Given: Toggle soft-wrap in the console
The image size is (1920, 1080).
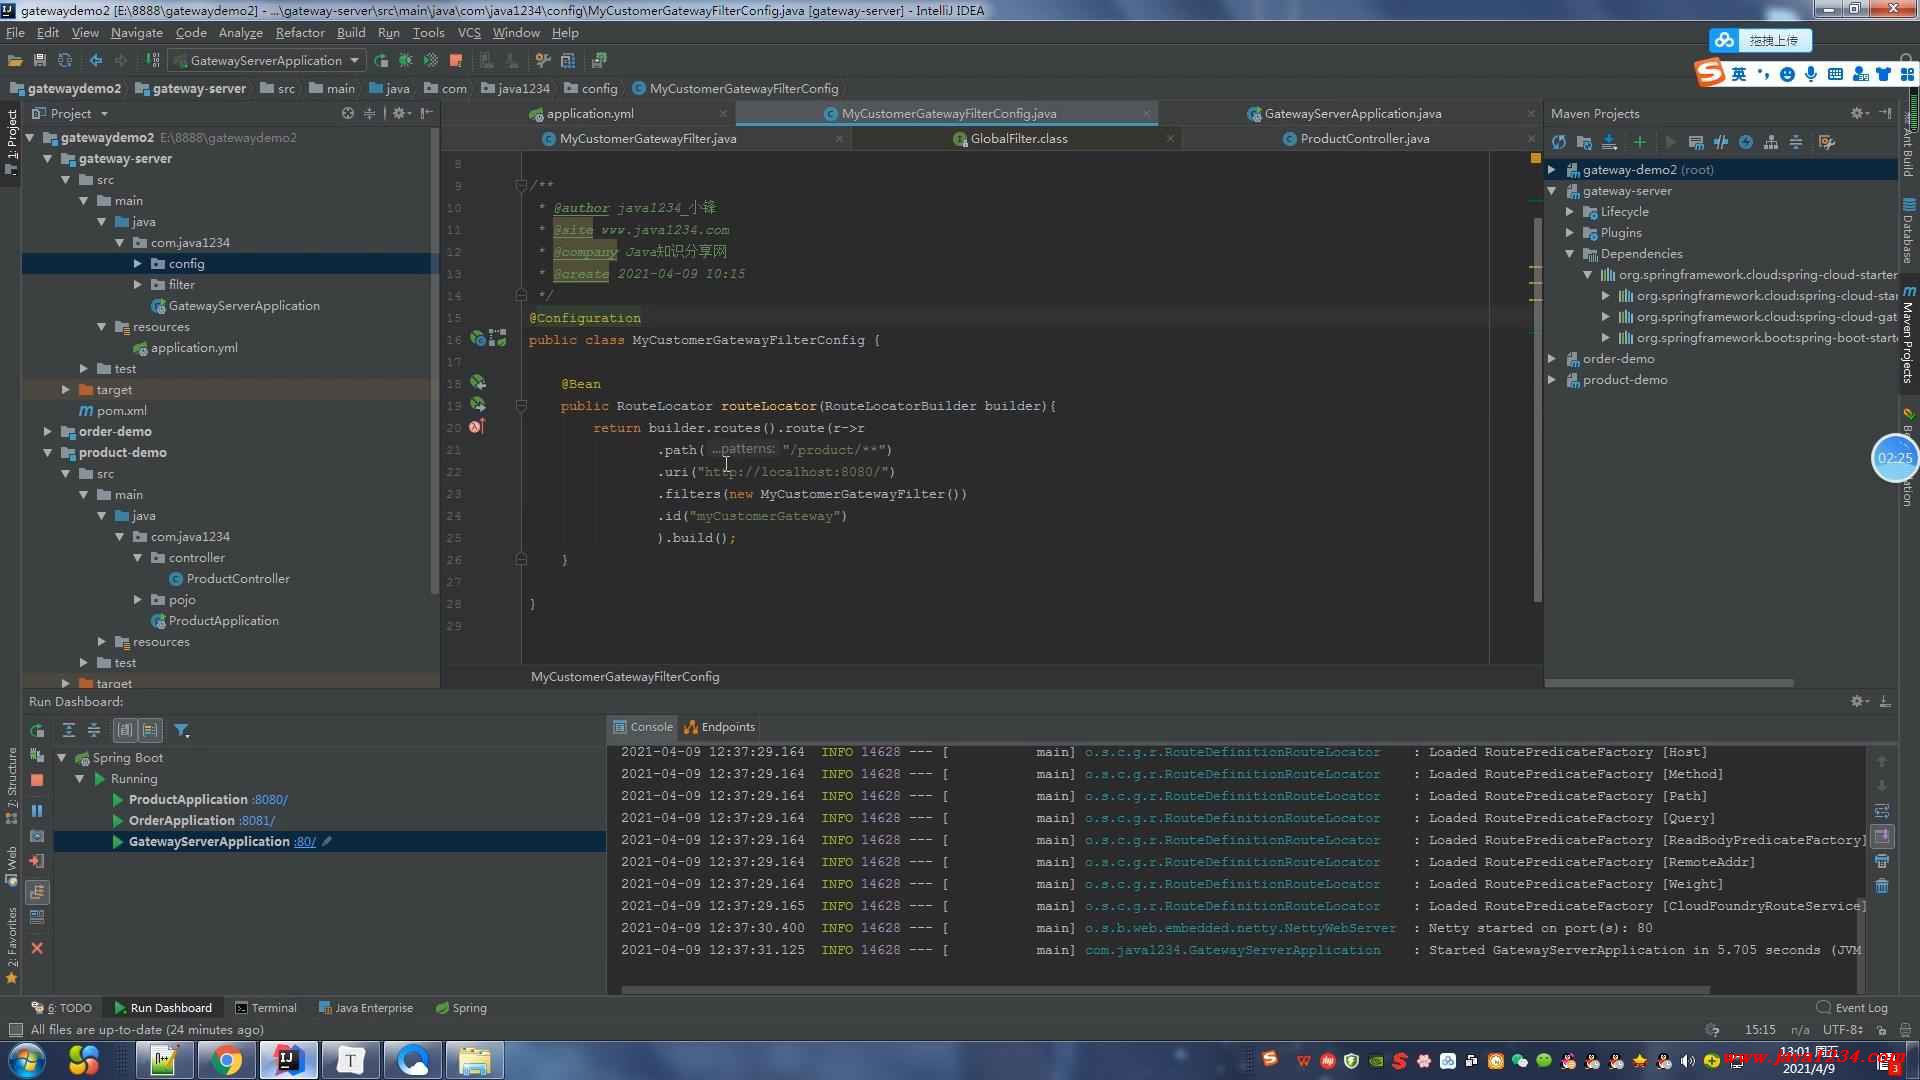Looking at the screenshot, I should point(1882,811).
